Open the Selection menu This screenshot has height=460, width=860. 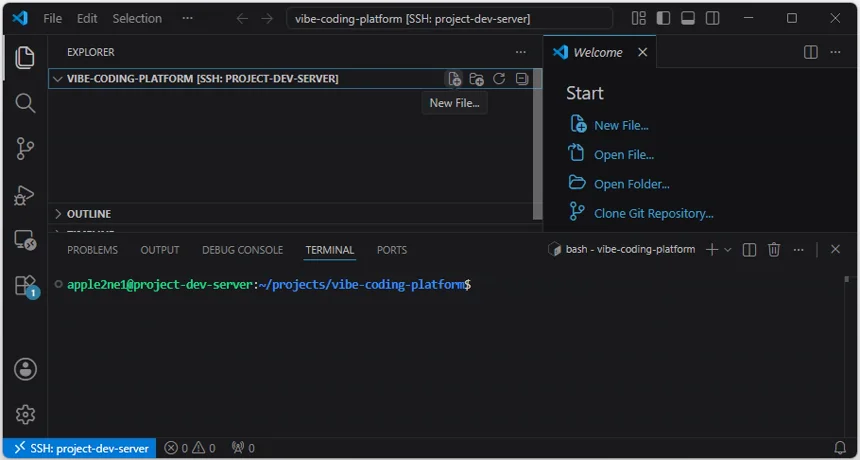pyautogui.click(x=137, y=19)
